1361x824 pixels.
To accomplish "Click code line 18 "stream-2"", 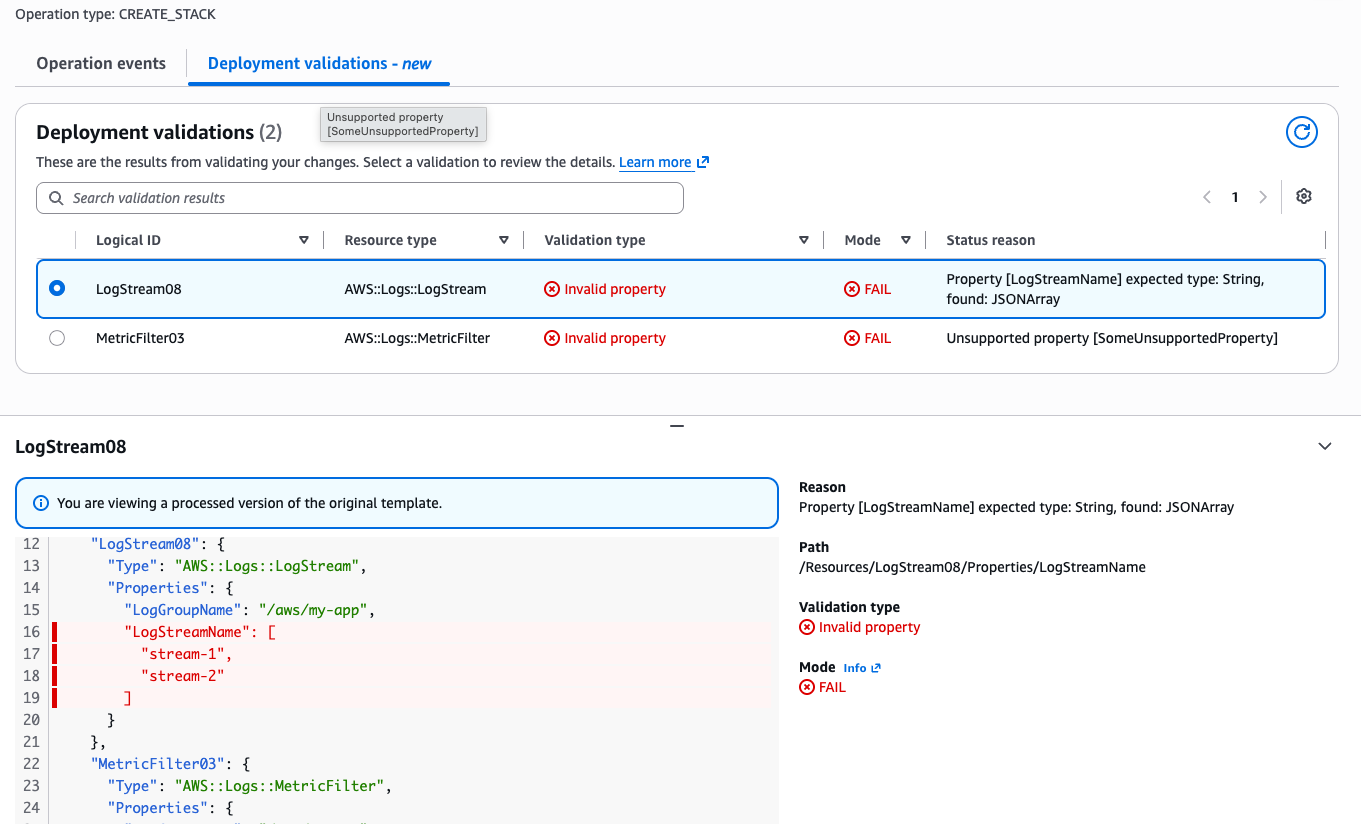I will [182, 676].
